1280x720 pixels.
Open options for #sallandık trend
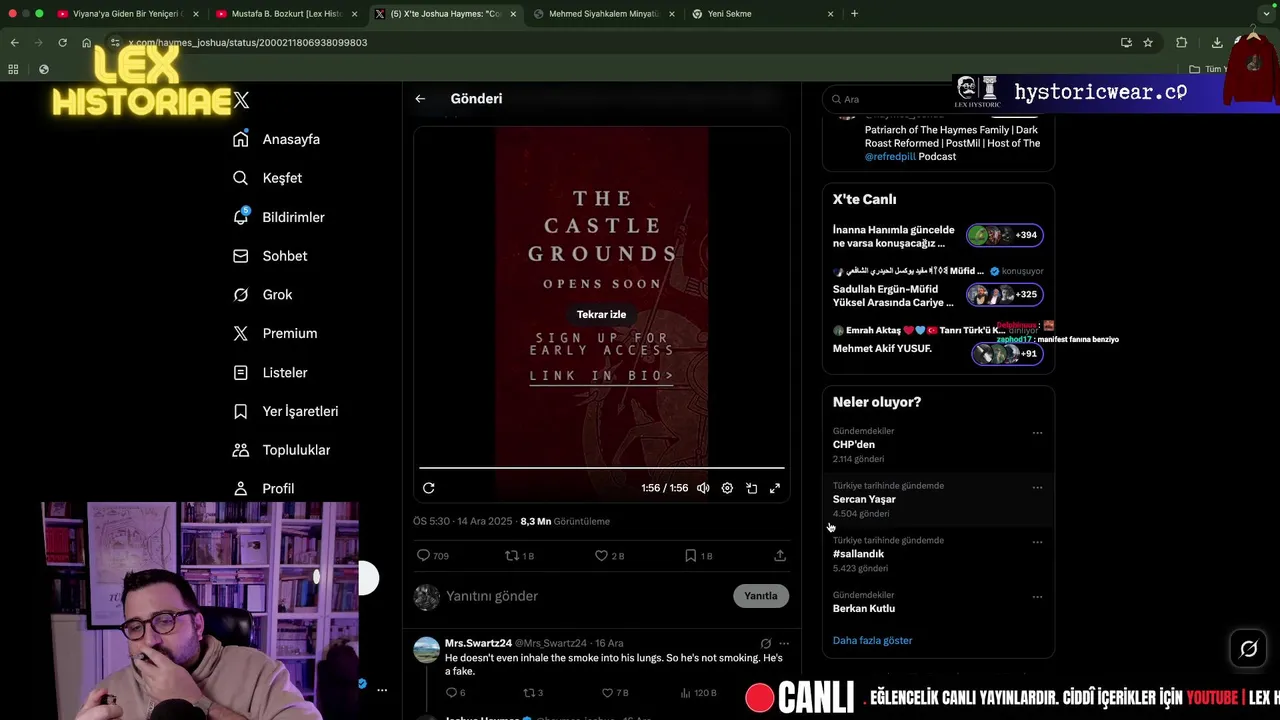[1037, 542]
